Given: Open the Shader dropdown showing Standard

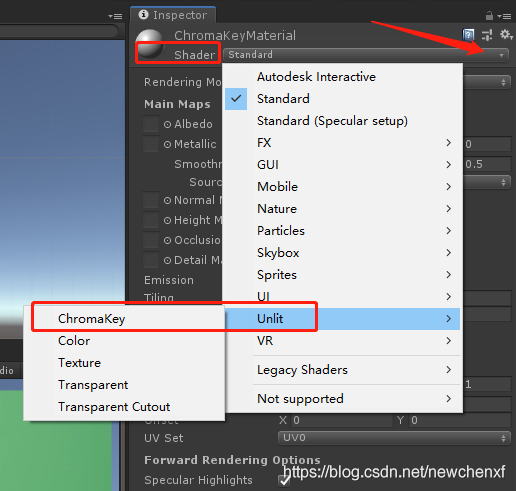Looking at the screenshot, I should [366, 55].
